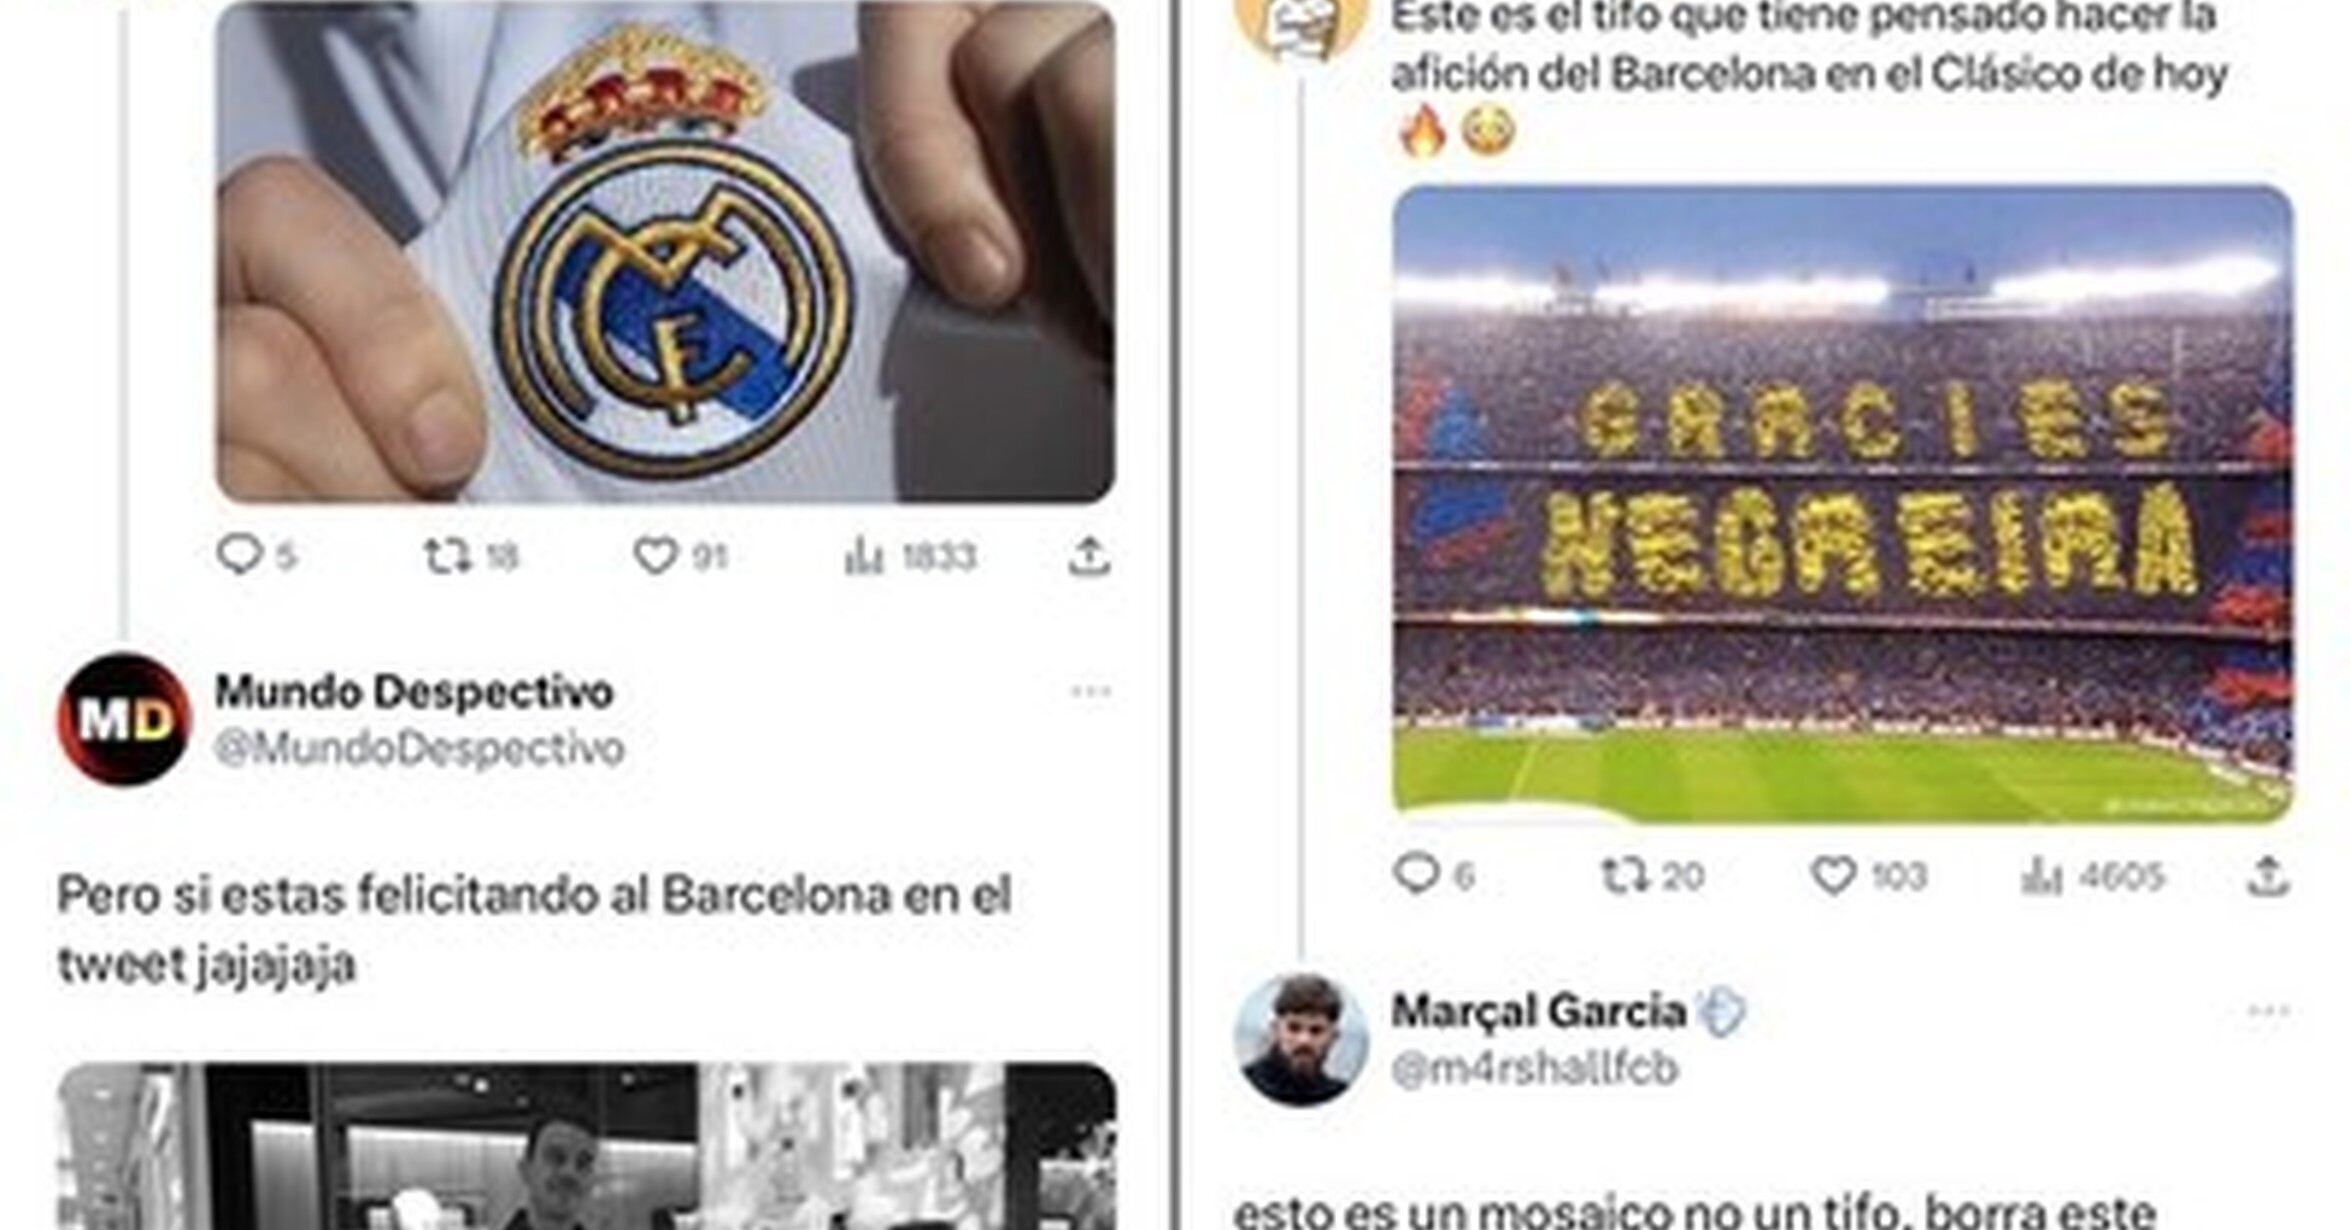The height and width of the screenshot is (1230, 2350).
Task: Open the Real Madrid crest photo
Action: pyautogui.click(x=665, y=251)
